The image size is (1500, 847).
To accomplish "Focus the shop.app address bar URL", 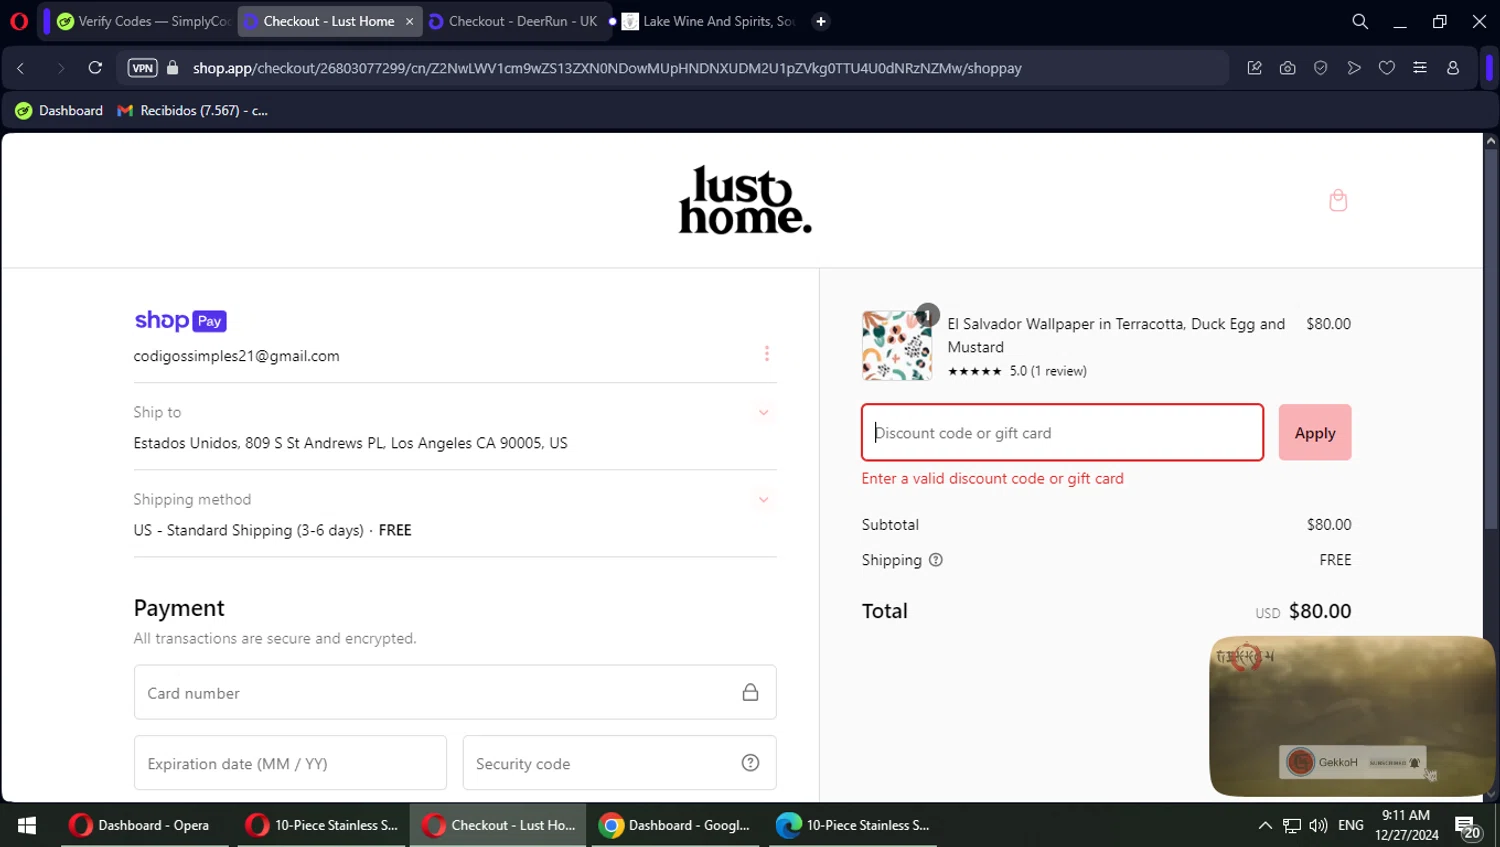I will click(x=607, y=68).
